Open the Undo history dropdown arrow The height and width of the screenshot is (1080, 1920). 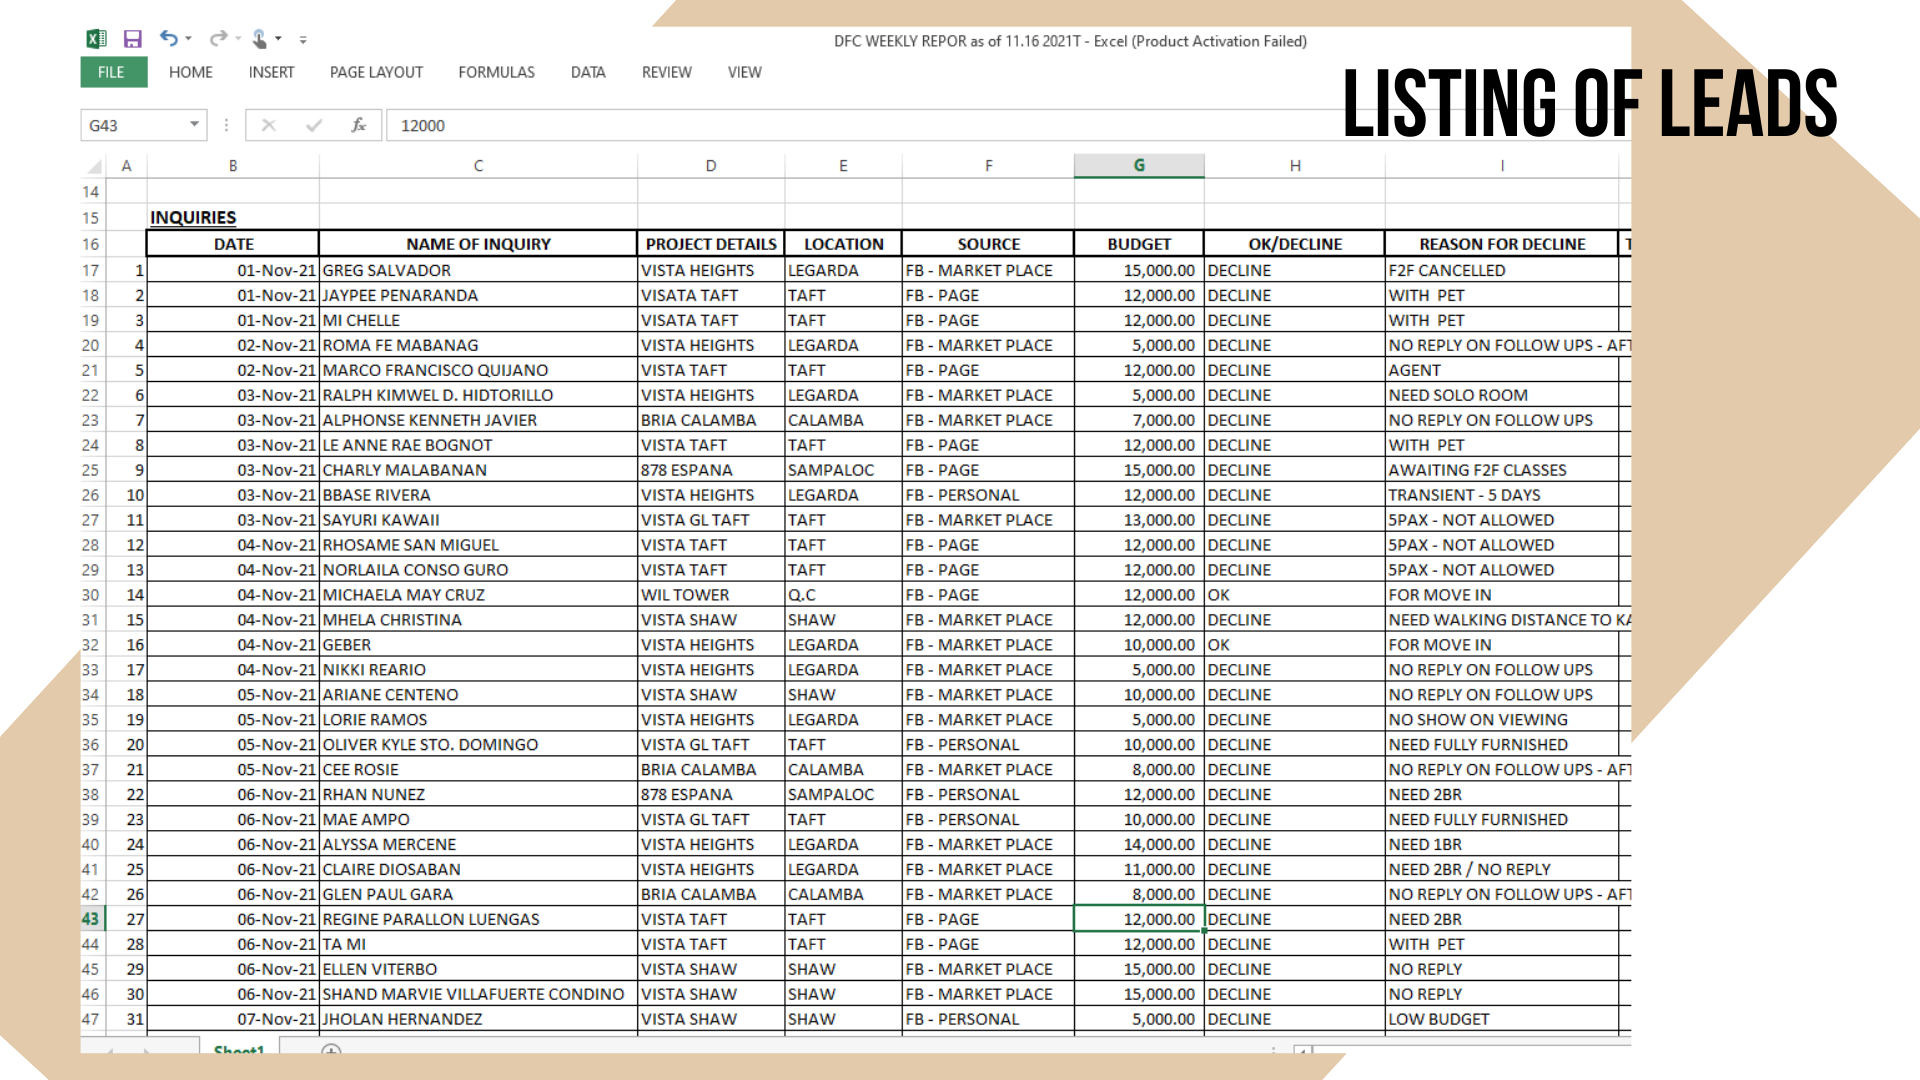[x=188, y=39]
